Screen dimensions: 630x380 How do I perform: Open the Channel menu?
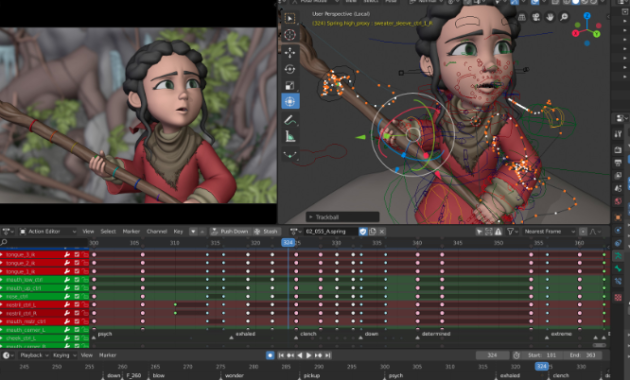(x=157, y=231)
